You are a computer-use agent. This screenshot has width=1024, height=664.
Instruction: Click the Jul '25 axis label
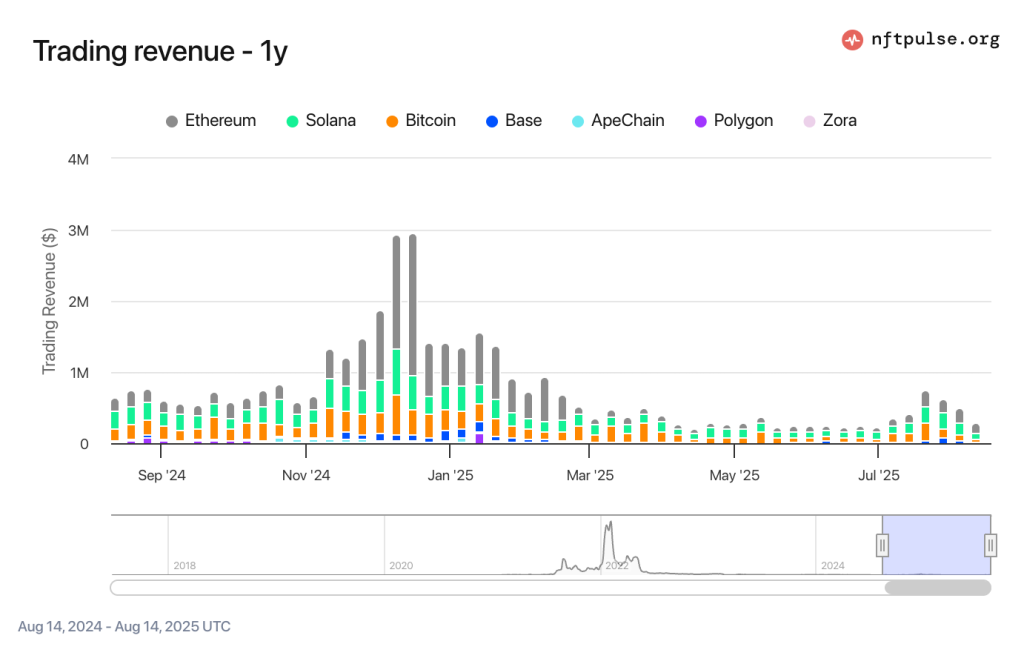(878, 475)
